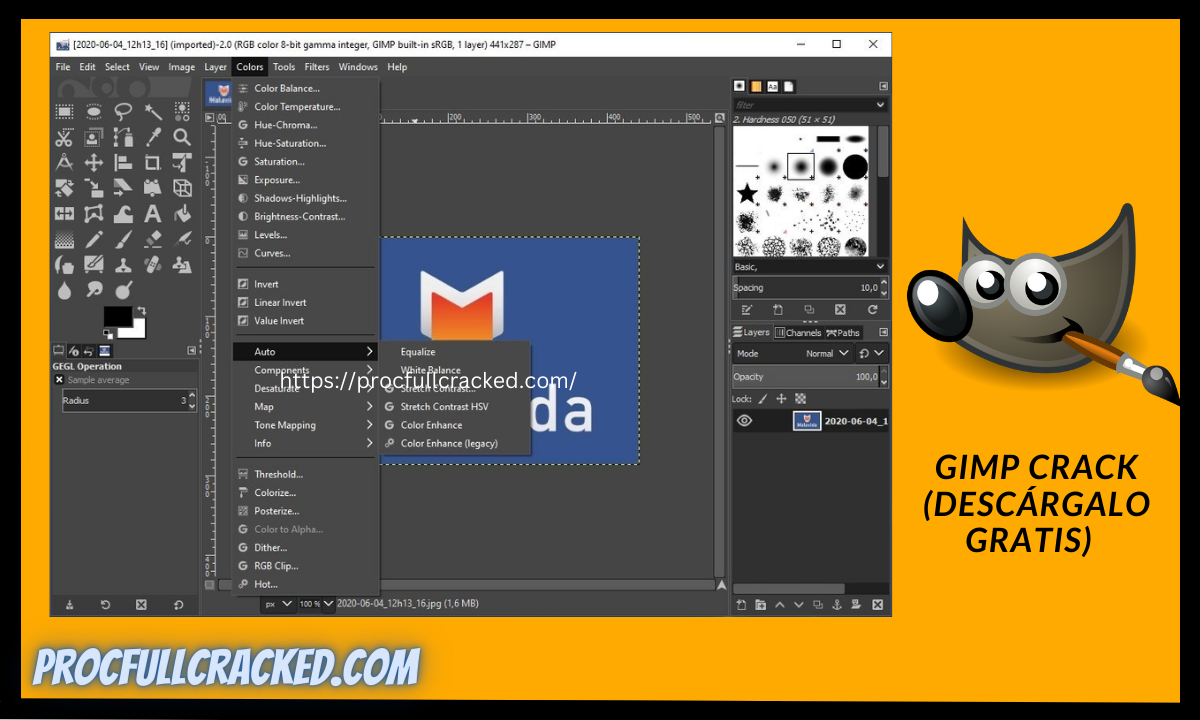
Task: Select the Measure compass tool
Action: (64, 162)
